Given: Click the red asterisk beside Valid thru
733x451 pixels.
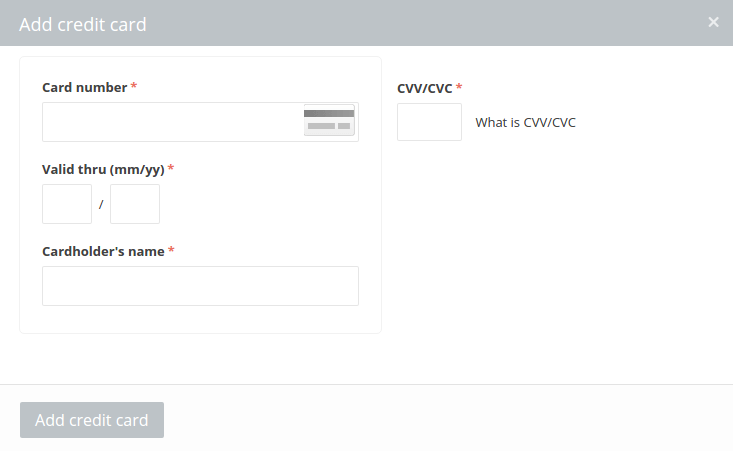Looking at the screenshot, I should (x=171, y=167).
